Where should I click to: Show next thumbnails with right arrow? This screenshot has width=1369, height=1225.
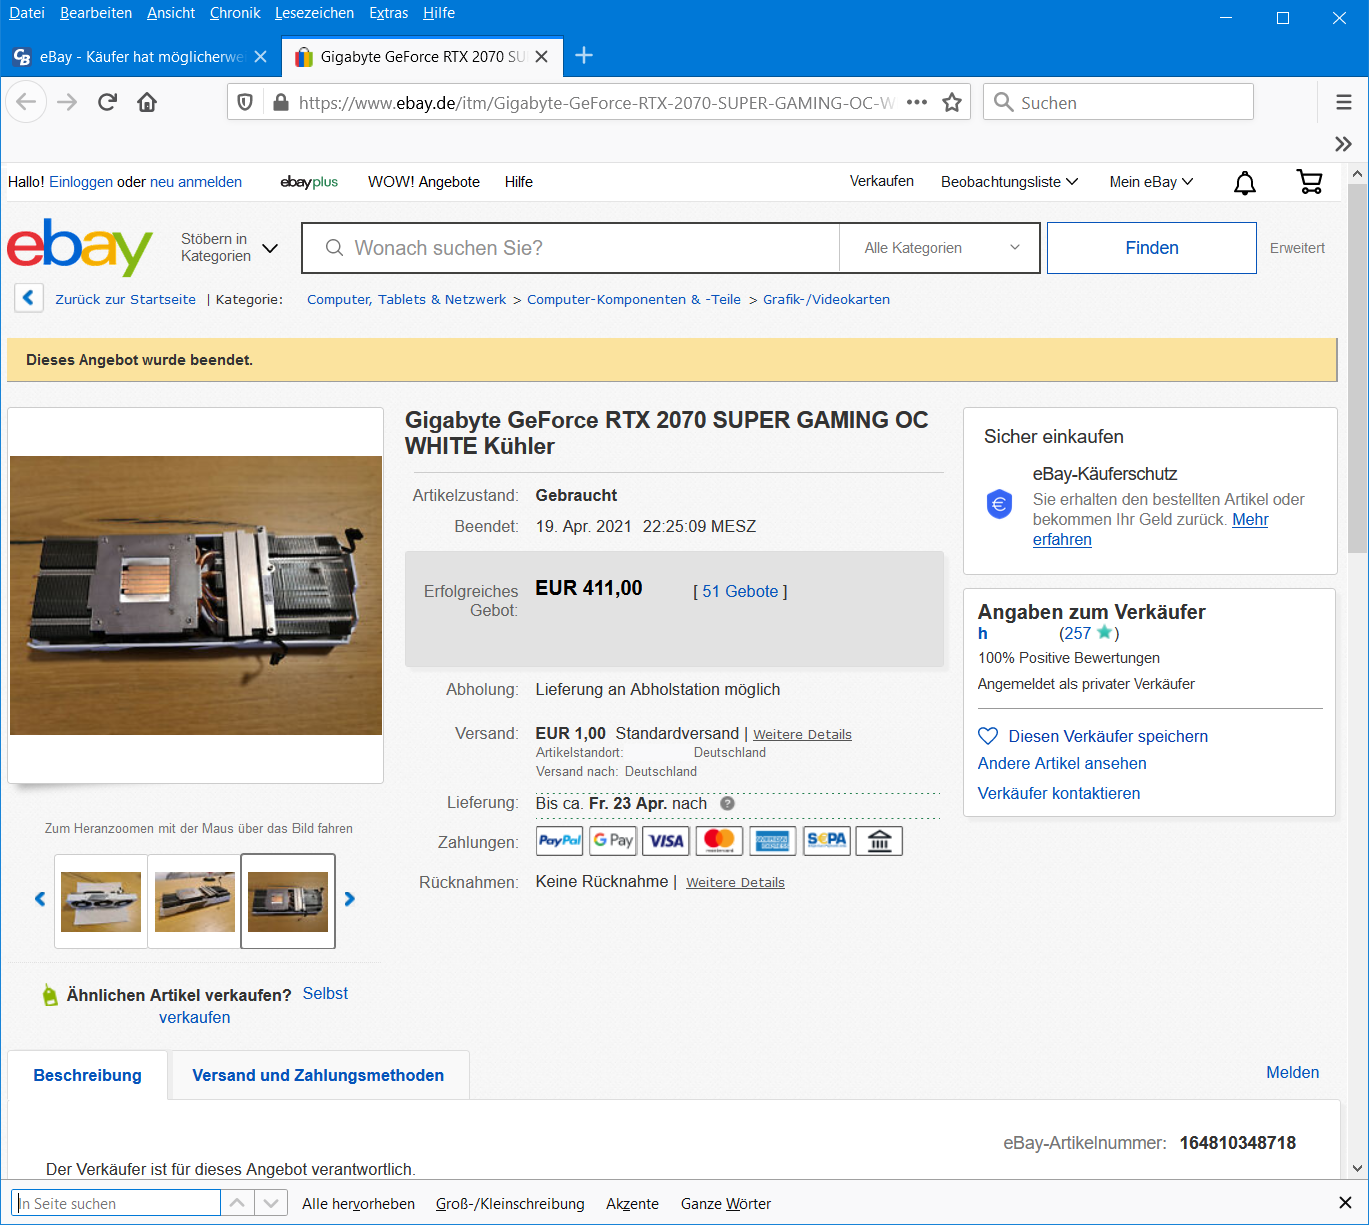pos(349,899)
